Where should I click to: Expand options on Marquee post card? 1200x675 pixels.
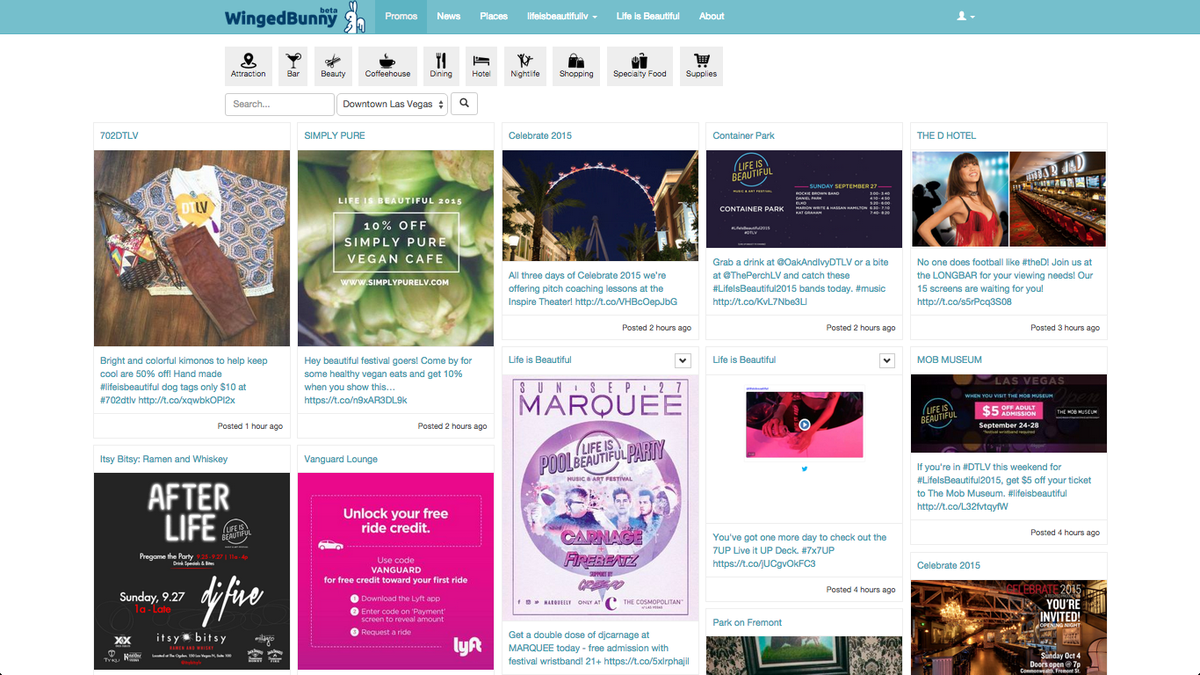point(682,360)
